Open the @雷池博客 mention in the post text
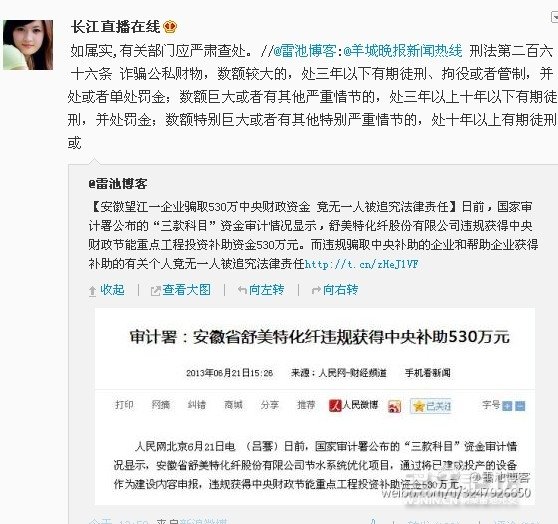This screenshot has height=524, width=558. click(305, 51)
